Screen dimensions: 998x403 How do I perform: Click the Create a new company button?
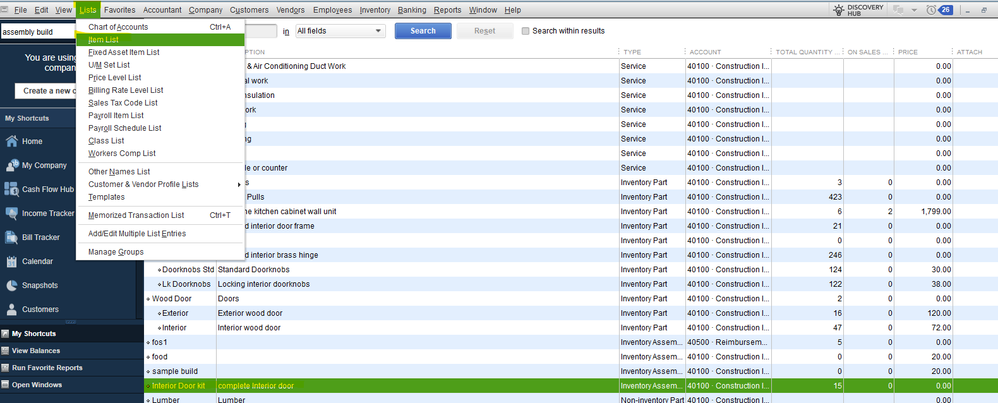tap(45, 91)
